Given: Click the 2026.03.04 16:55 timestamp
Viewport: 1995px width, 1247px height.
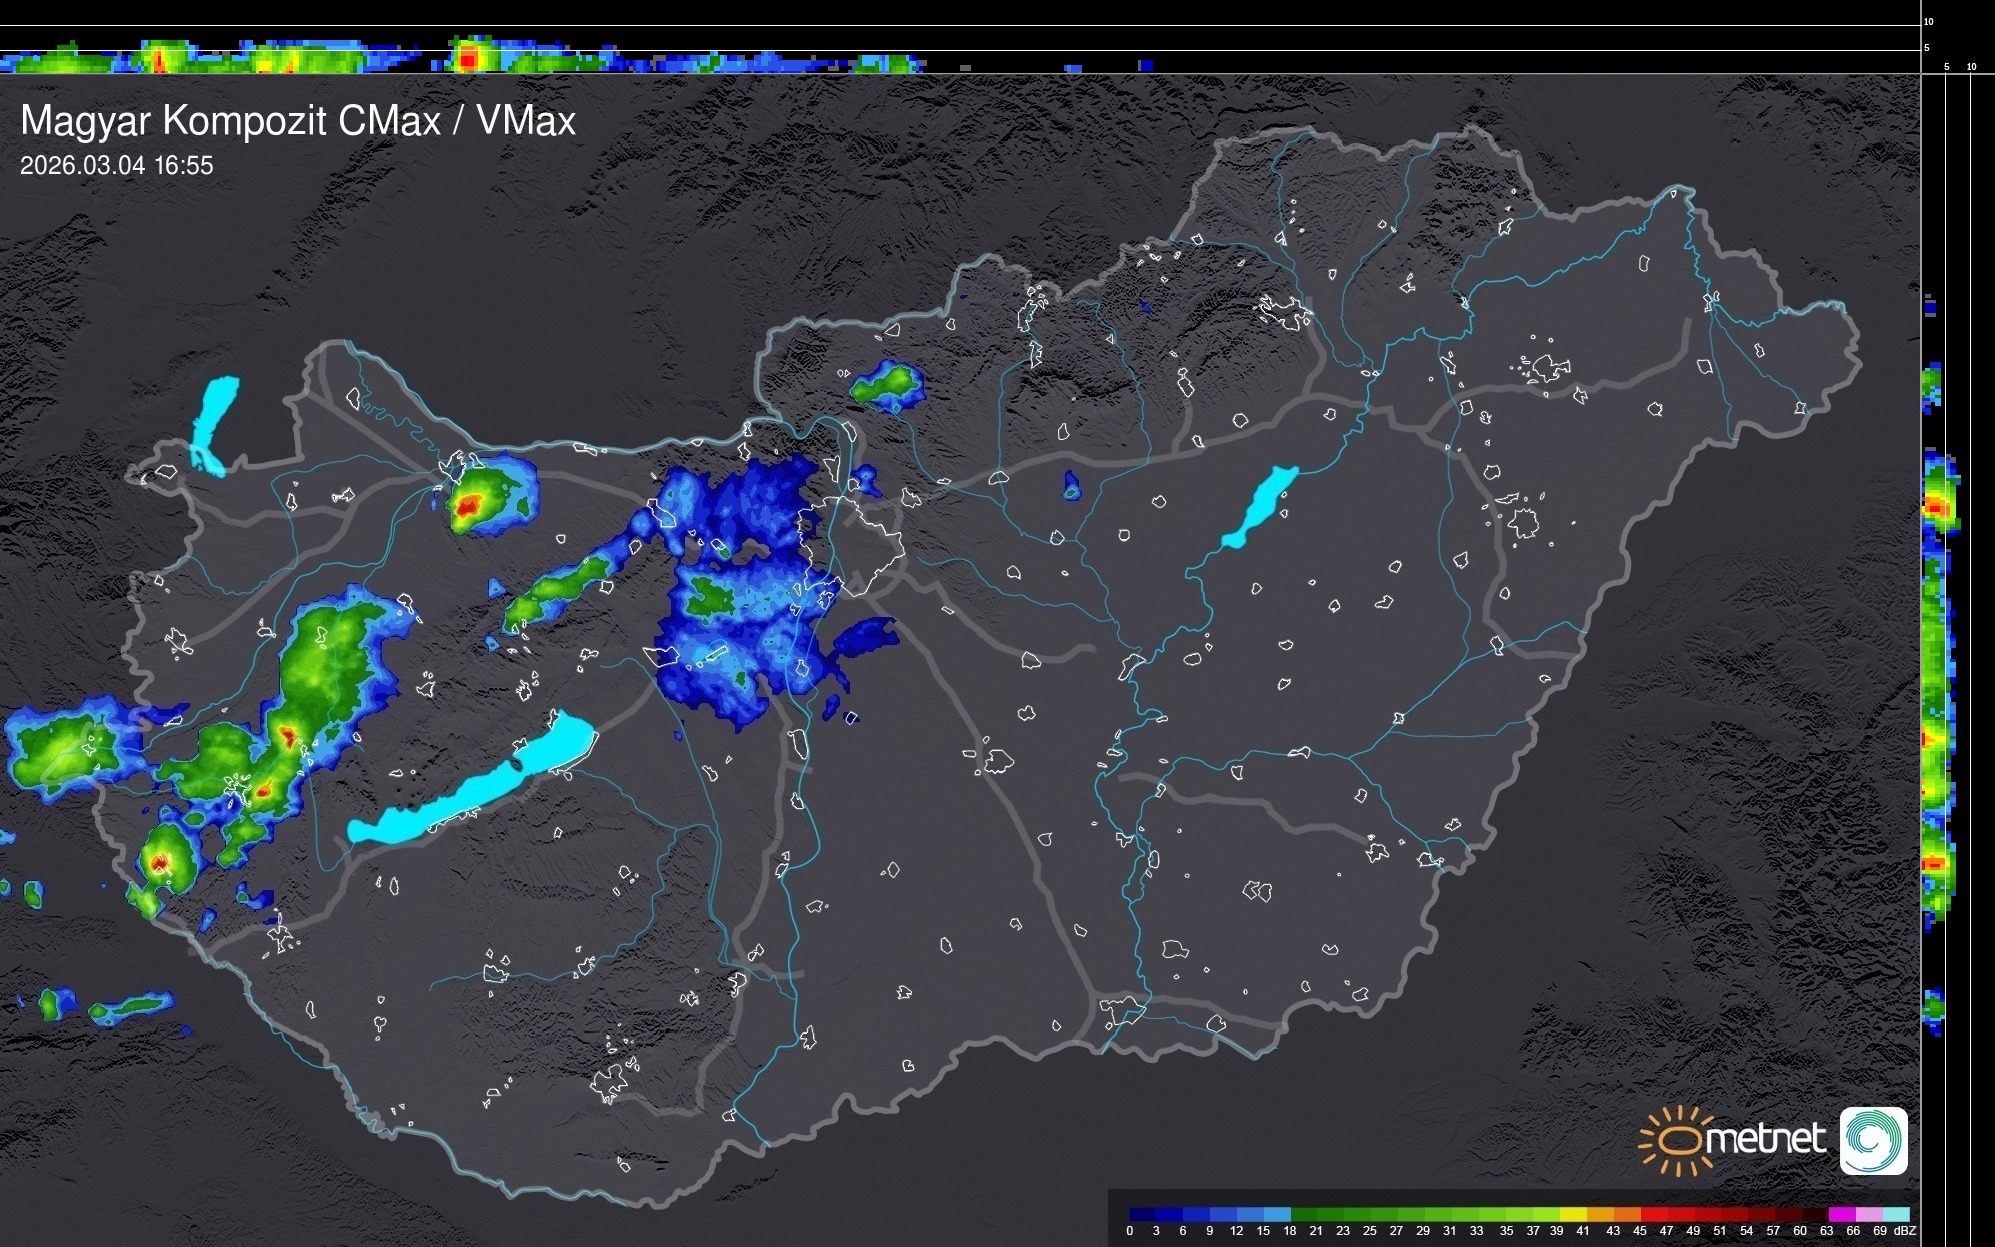Looking at the screenshot, I should click(117, 166).
